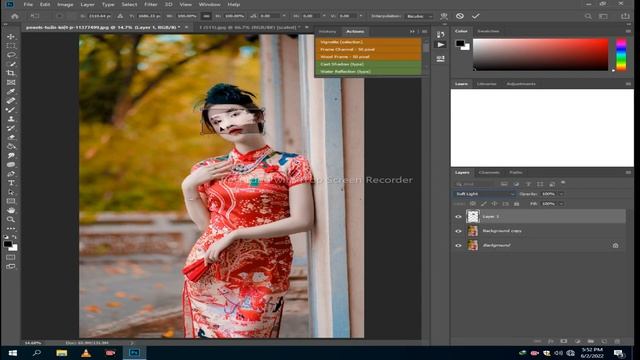Switch to the Adjustments tab
Viewport: 640px width, 360px height.
tap(521, 84)
